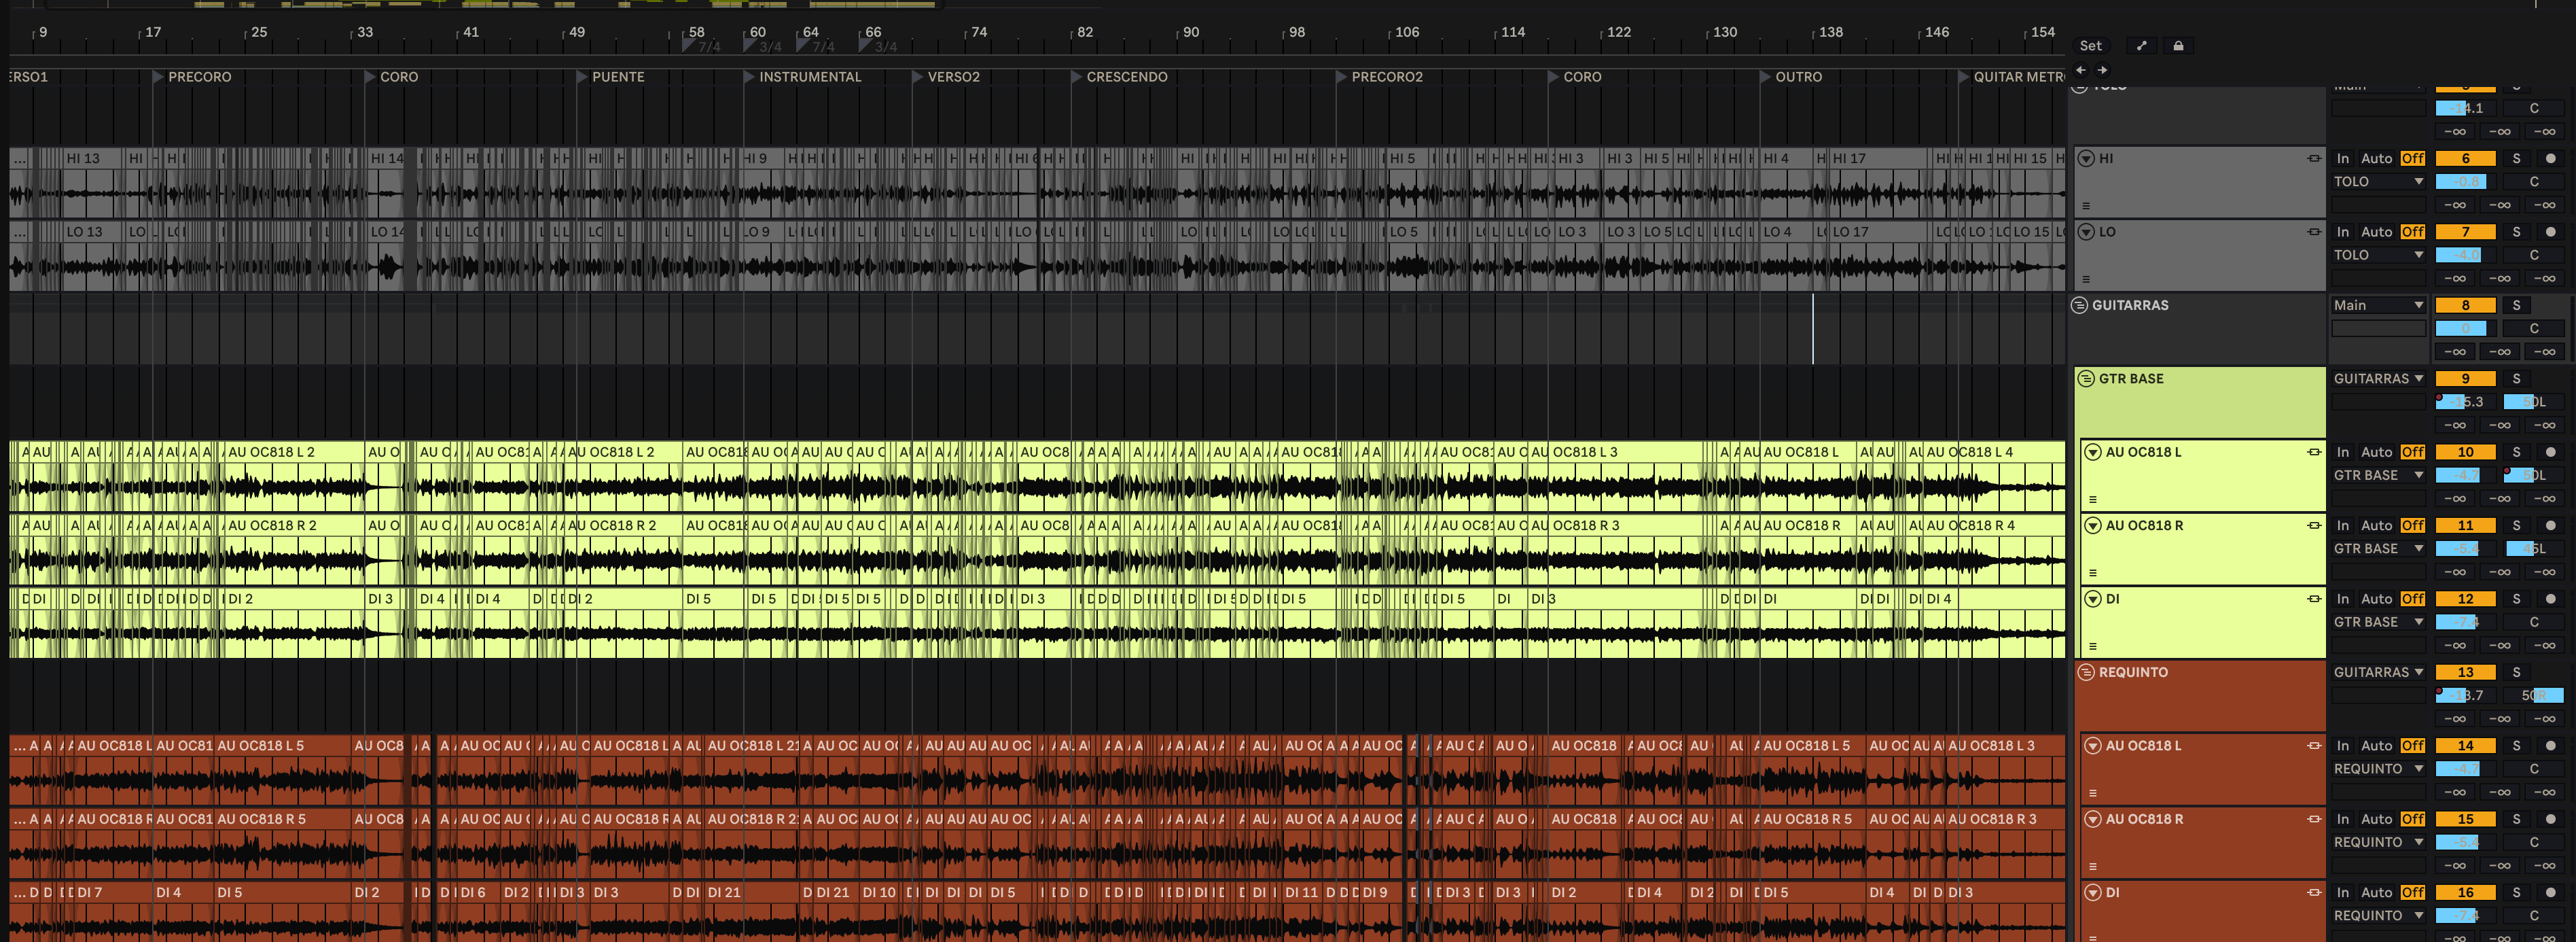Screen dimensions: 2576x942
Task: Open automation lane handle on LO track
Action: click(2086, 279)
